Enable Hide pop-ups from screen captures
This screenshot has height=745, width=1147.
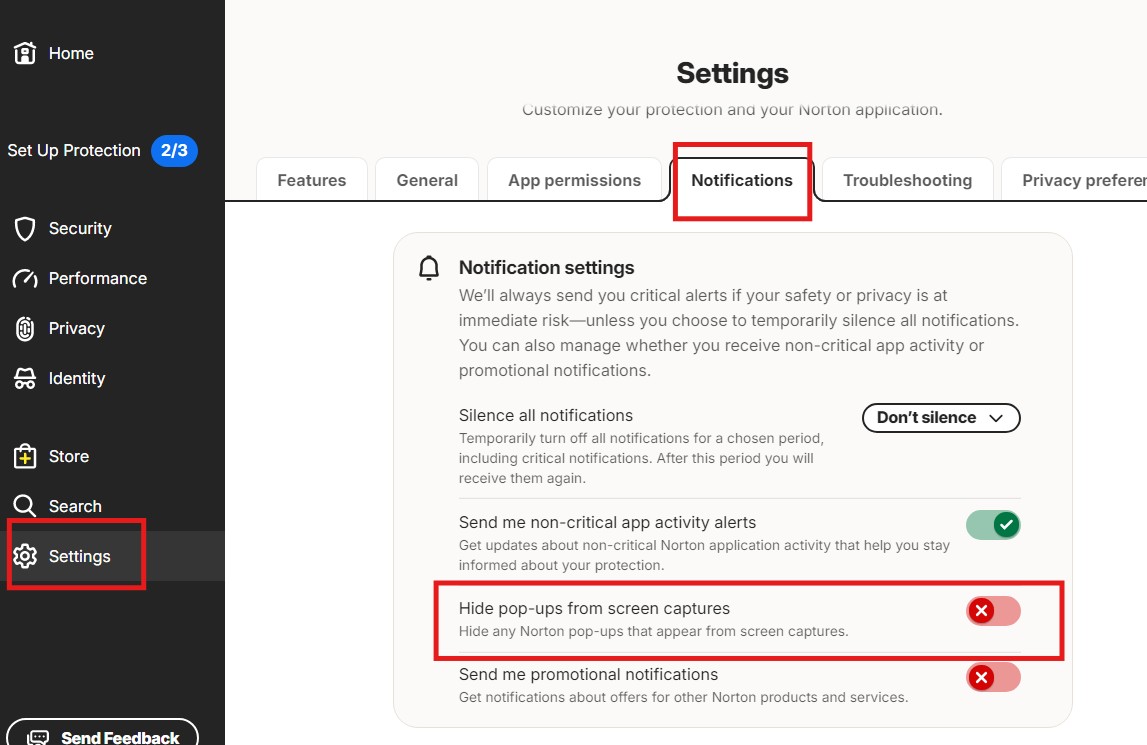pyautogui.click(x=993, y=610)
